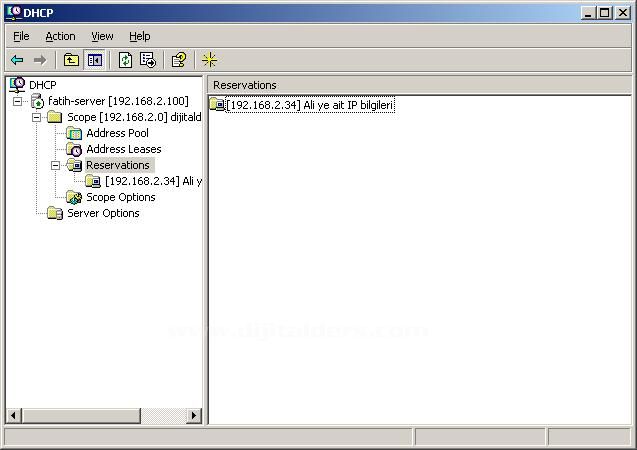
Task: Select the Address Leases node
Action: [123, 149]
